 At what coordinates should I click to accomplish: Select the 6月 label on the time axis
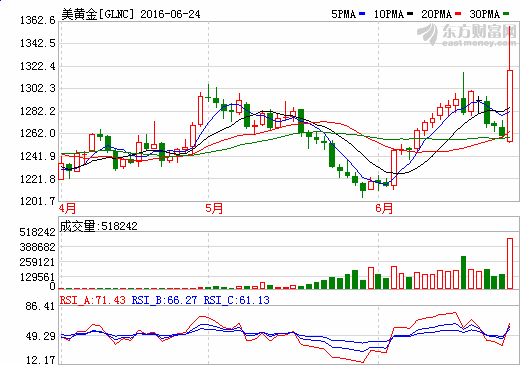coord(384,209)
